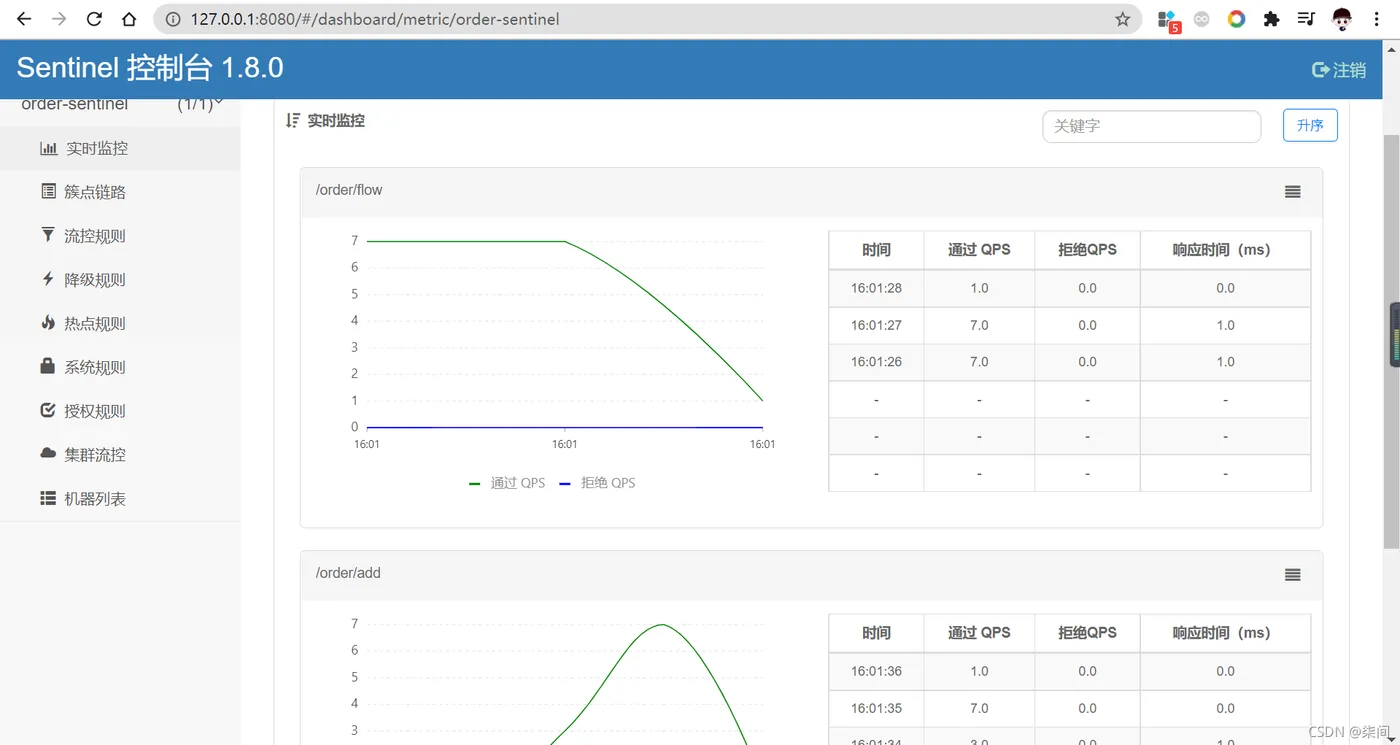Click the grid icon beside 机器列表

(x=48, y=498)
